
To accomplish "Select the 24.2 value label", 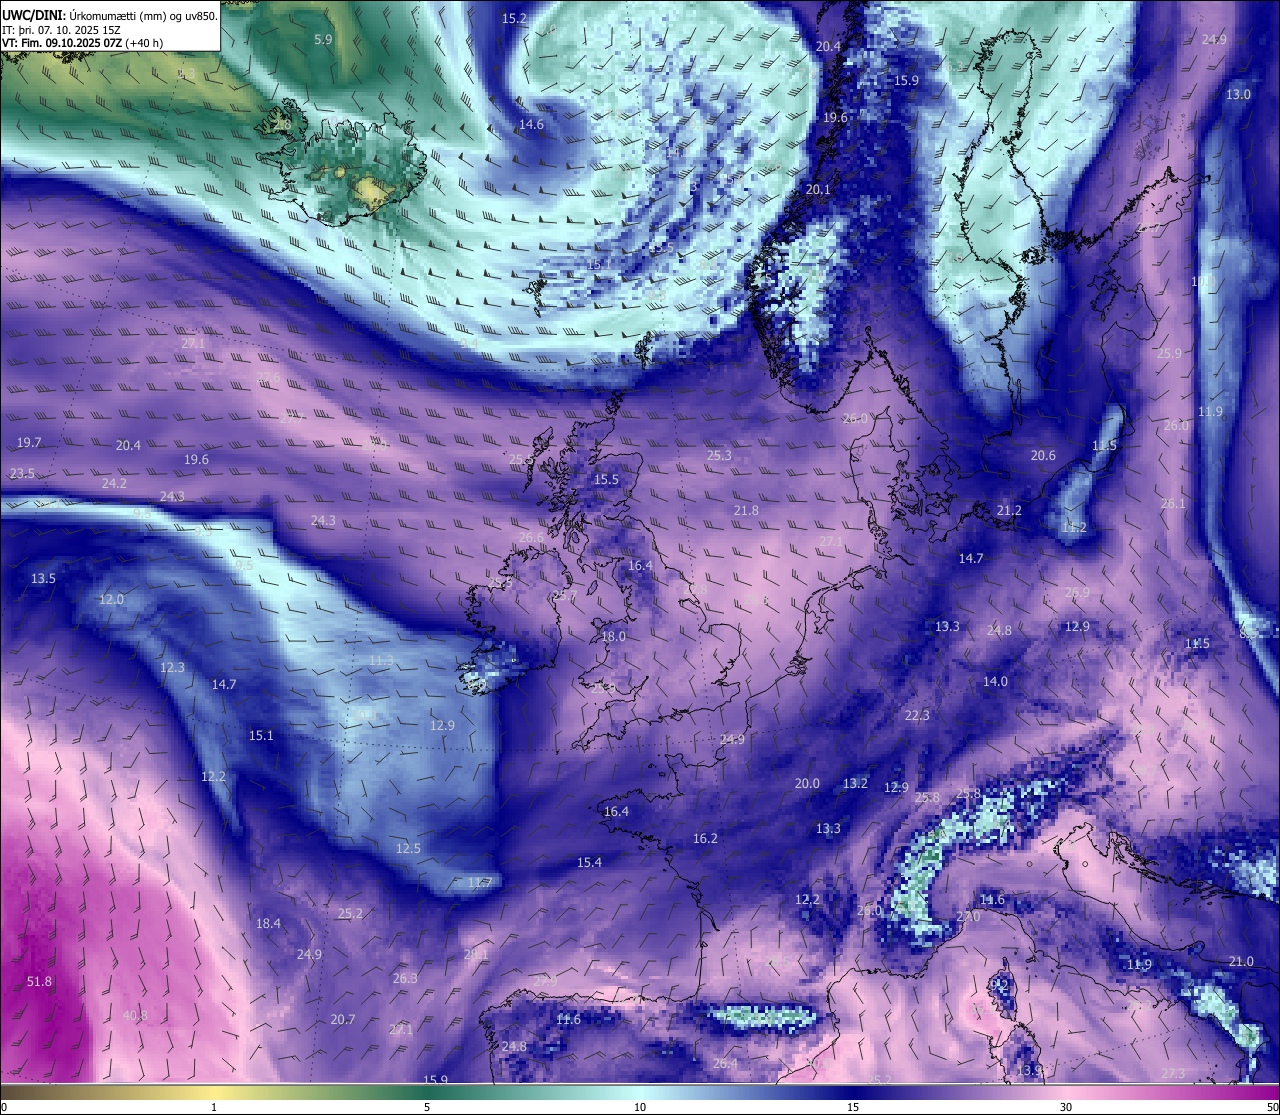I will (x=114, y=484).
